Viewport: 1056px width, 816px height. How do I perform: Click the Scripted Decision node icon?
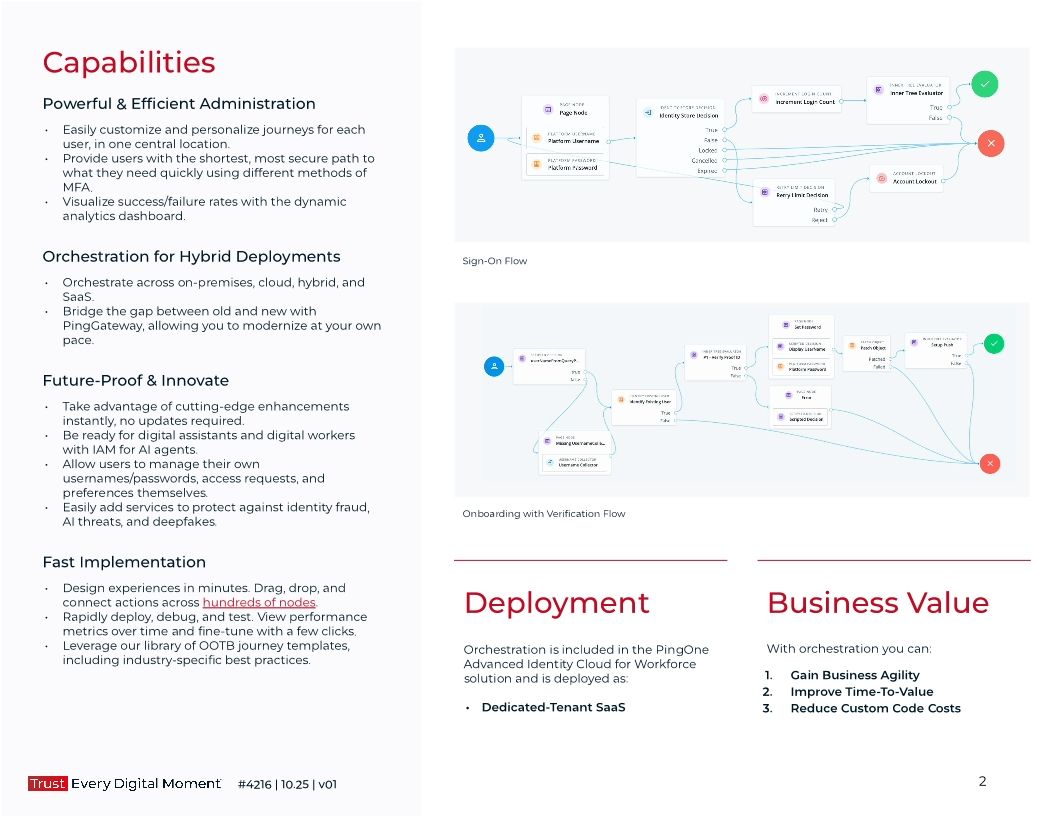[782, 417]
